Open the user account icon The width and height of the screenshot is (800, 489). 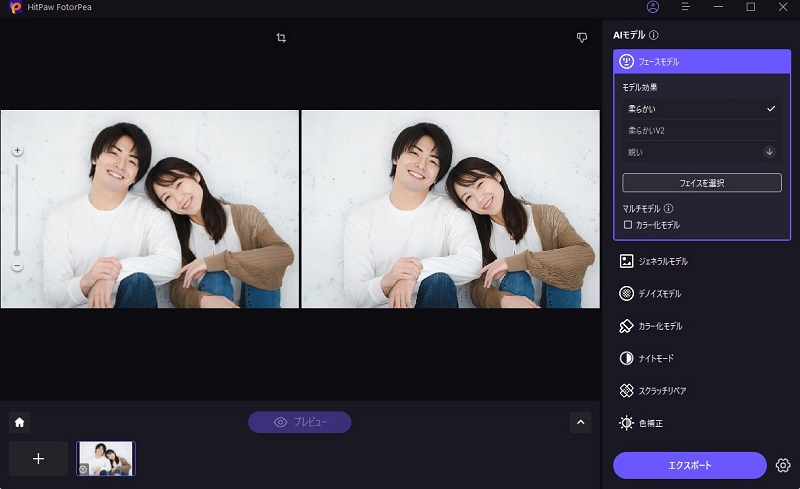click(x=653, y=7)
